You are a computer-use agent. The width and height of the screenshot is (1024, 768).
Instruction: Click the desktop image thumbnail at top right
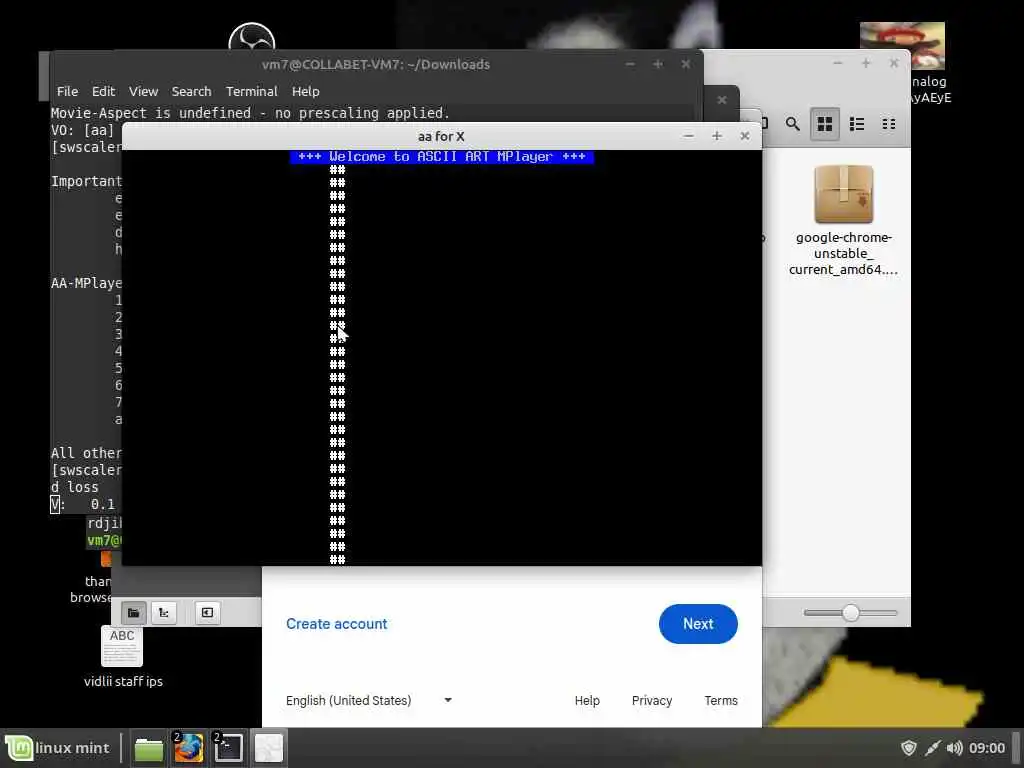902,46
